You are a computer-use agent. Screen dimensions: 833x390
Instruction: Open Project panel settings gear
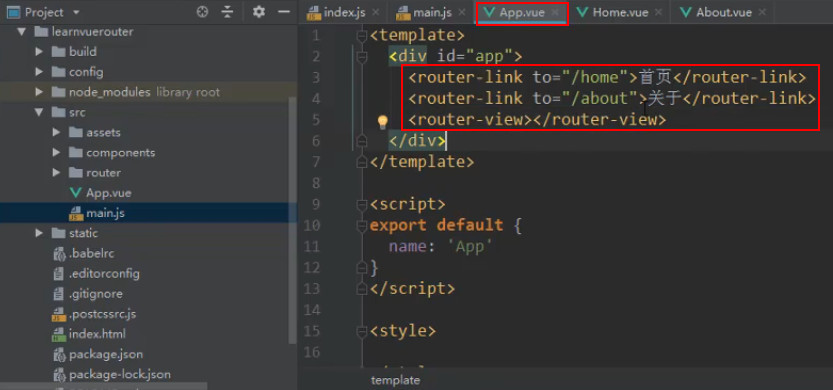[259, 12]
